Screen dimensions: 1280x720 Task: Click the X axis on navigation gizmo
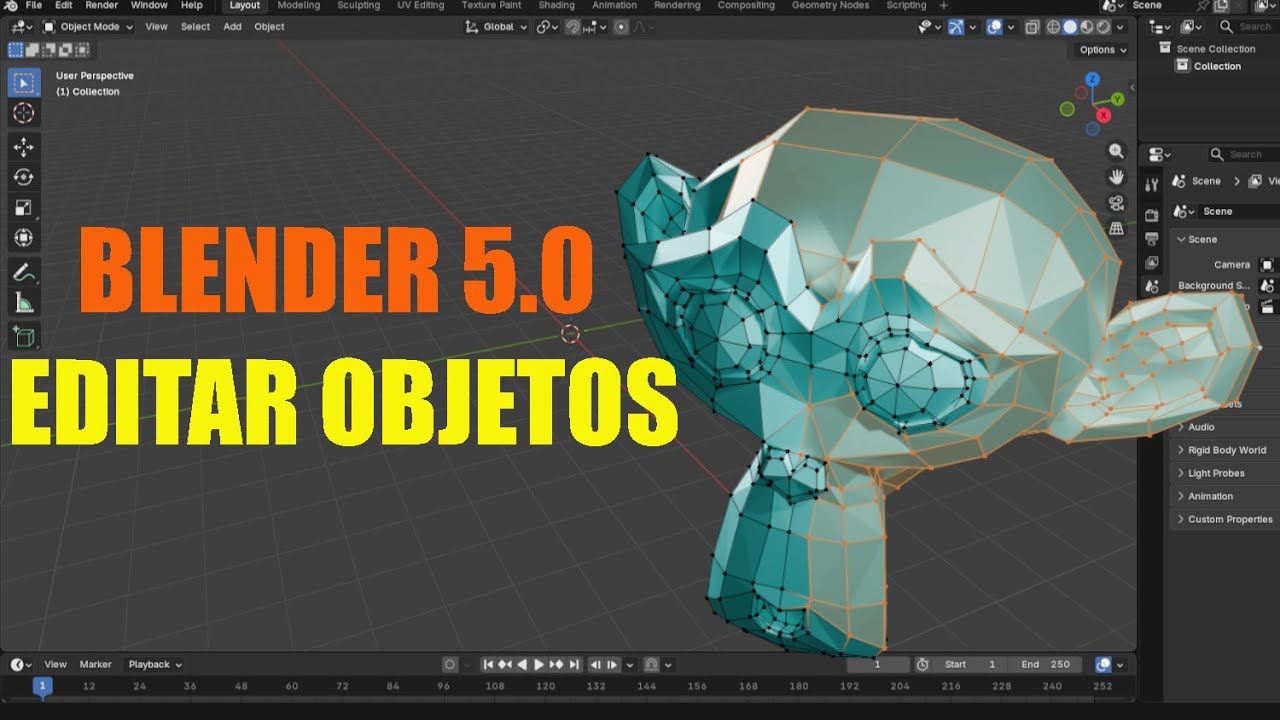pos(1103,116)
